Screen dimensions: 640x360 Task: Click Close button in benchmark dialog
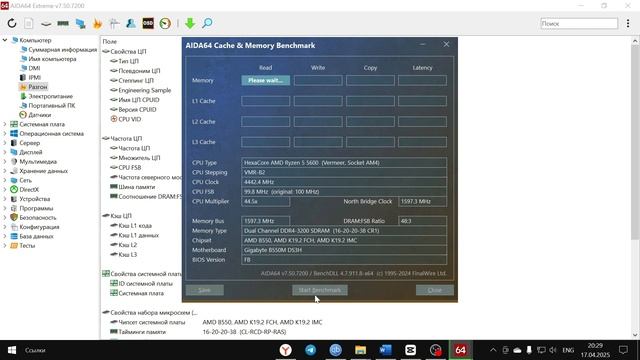pos(435,290)
